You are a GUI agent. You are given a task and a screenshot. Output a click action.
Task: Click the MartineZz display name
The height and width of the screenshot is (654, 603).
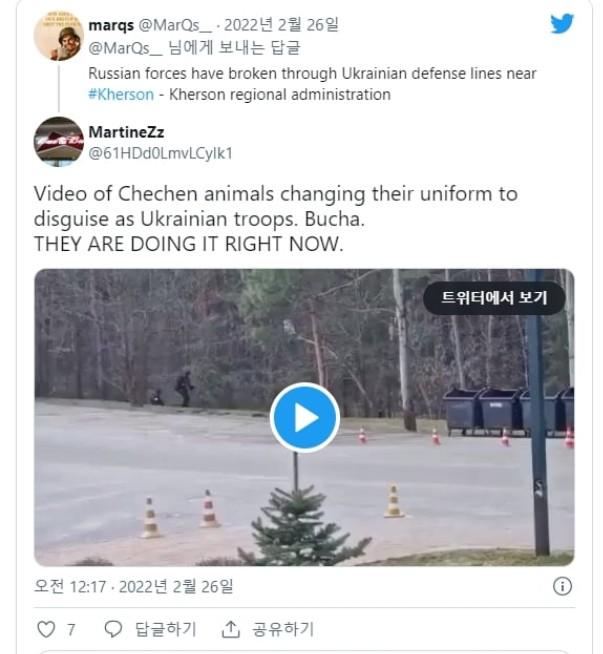click(x=126, y=132)
